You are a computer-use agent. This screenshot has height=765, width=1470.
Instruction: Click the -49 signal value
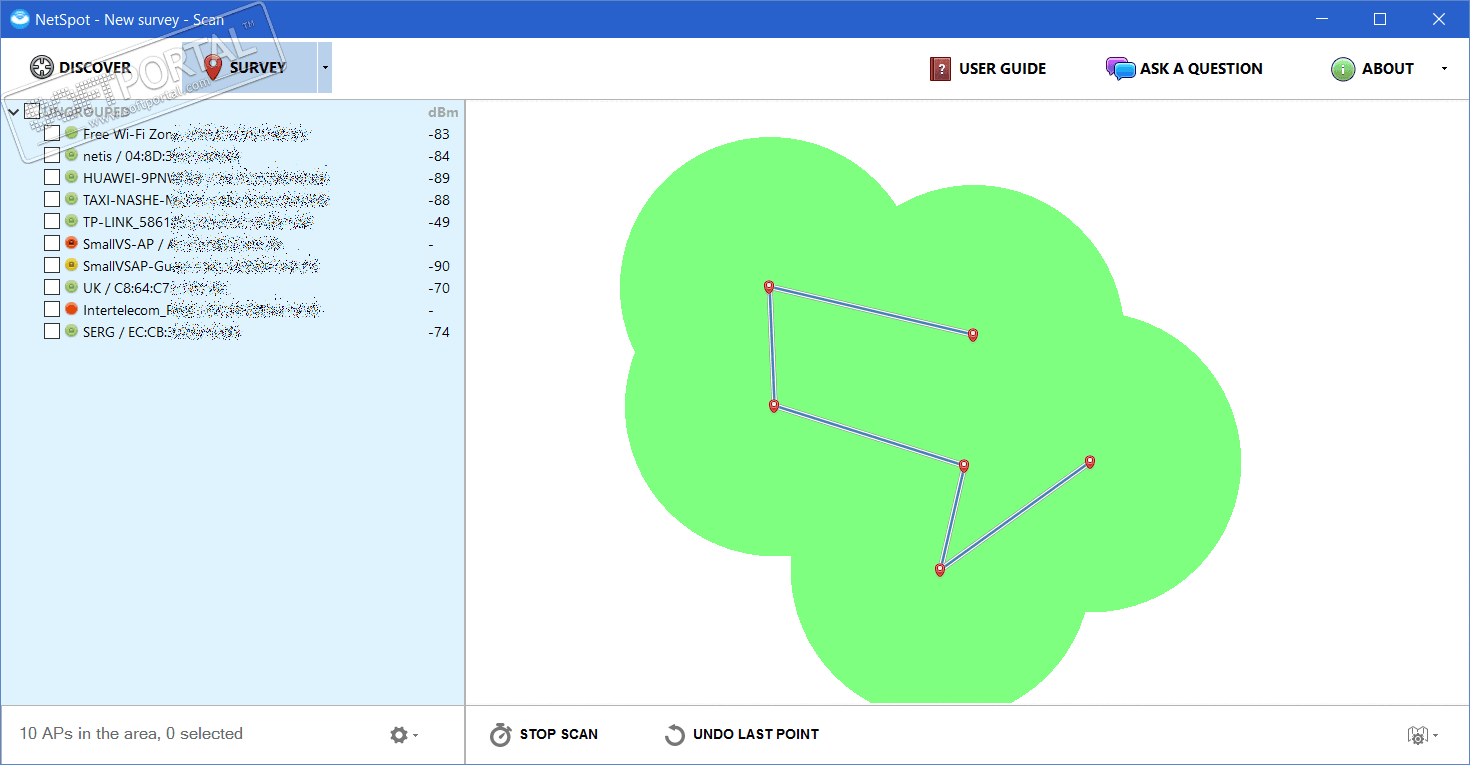(x=439, y=222)
